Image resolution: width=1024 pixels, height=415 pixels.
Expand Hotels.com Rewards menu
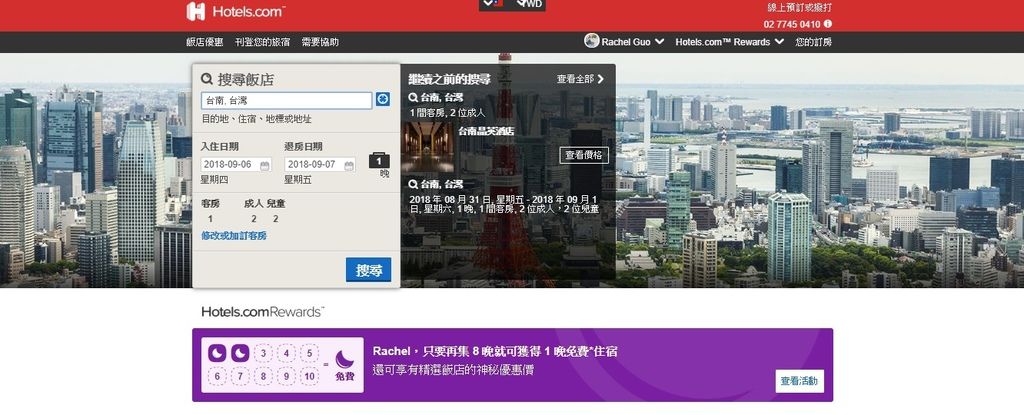tap(729, 41)
